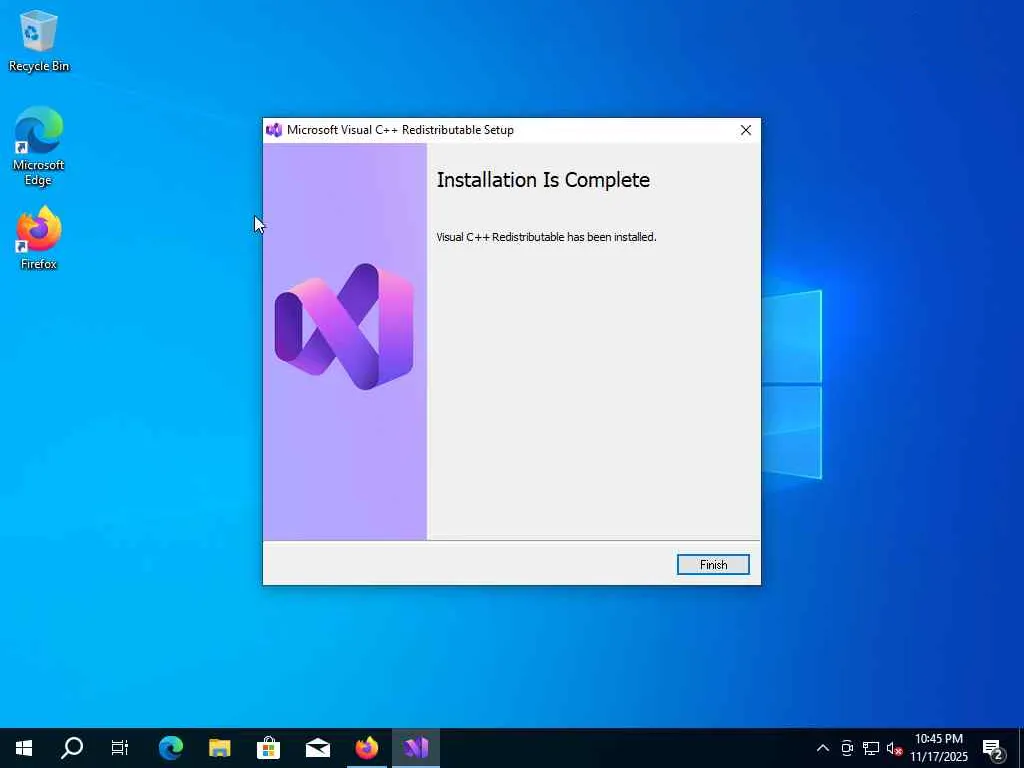The height and width of the screenshot is (768, 1024).
Task: Click the Meet Now tray icon
Action: pos(847,748)
